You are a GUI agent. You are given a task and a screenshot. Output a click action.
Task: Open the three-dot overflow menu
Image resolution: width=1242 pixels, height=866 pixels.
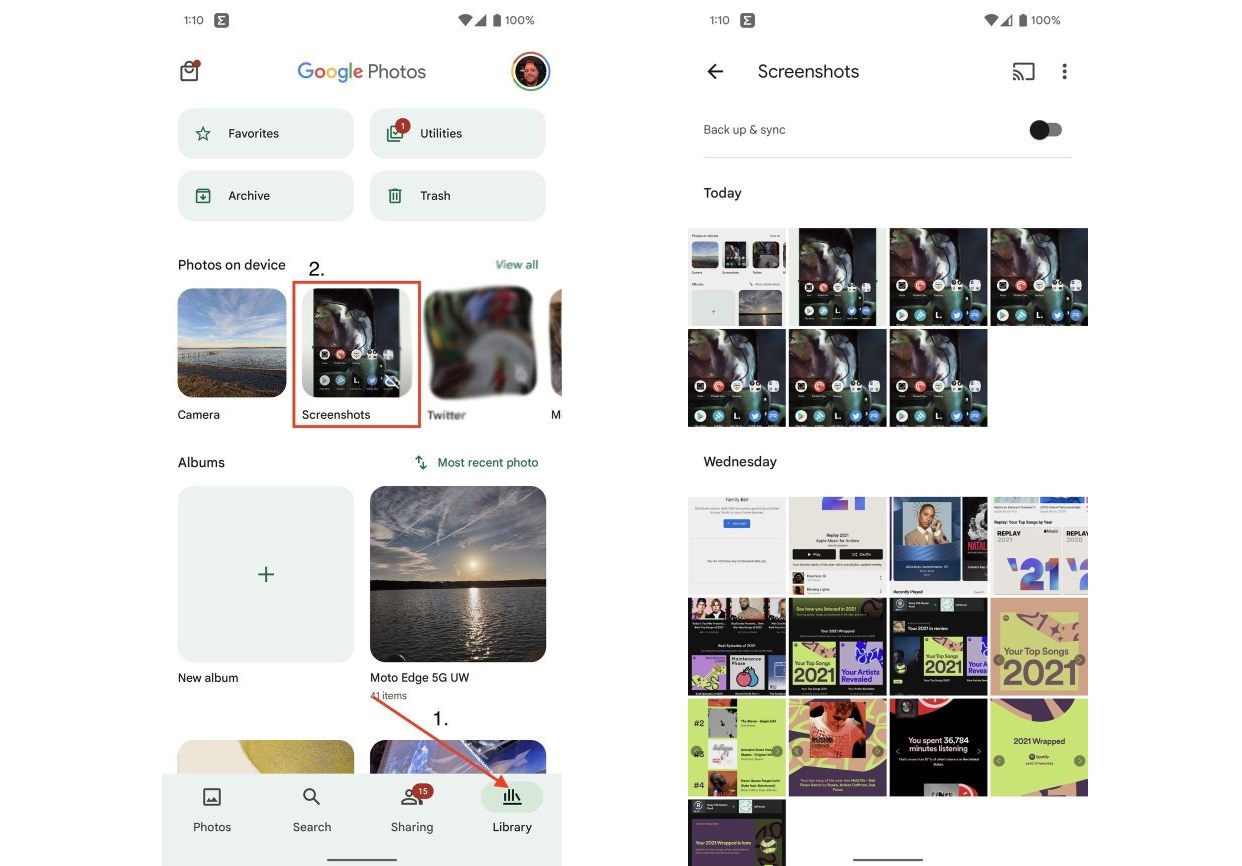1064,71
